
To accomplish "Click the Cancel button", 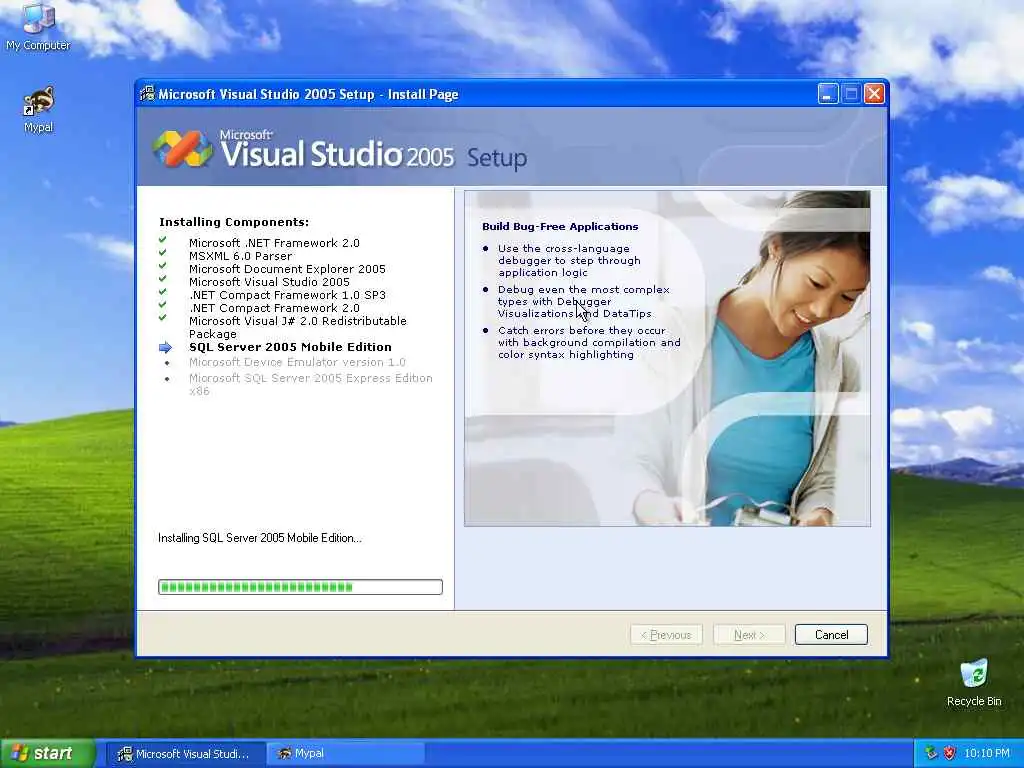I will pos(831,635).
